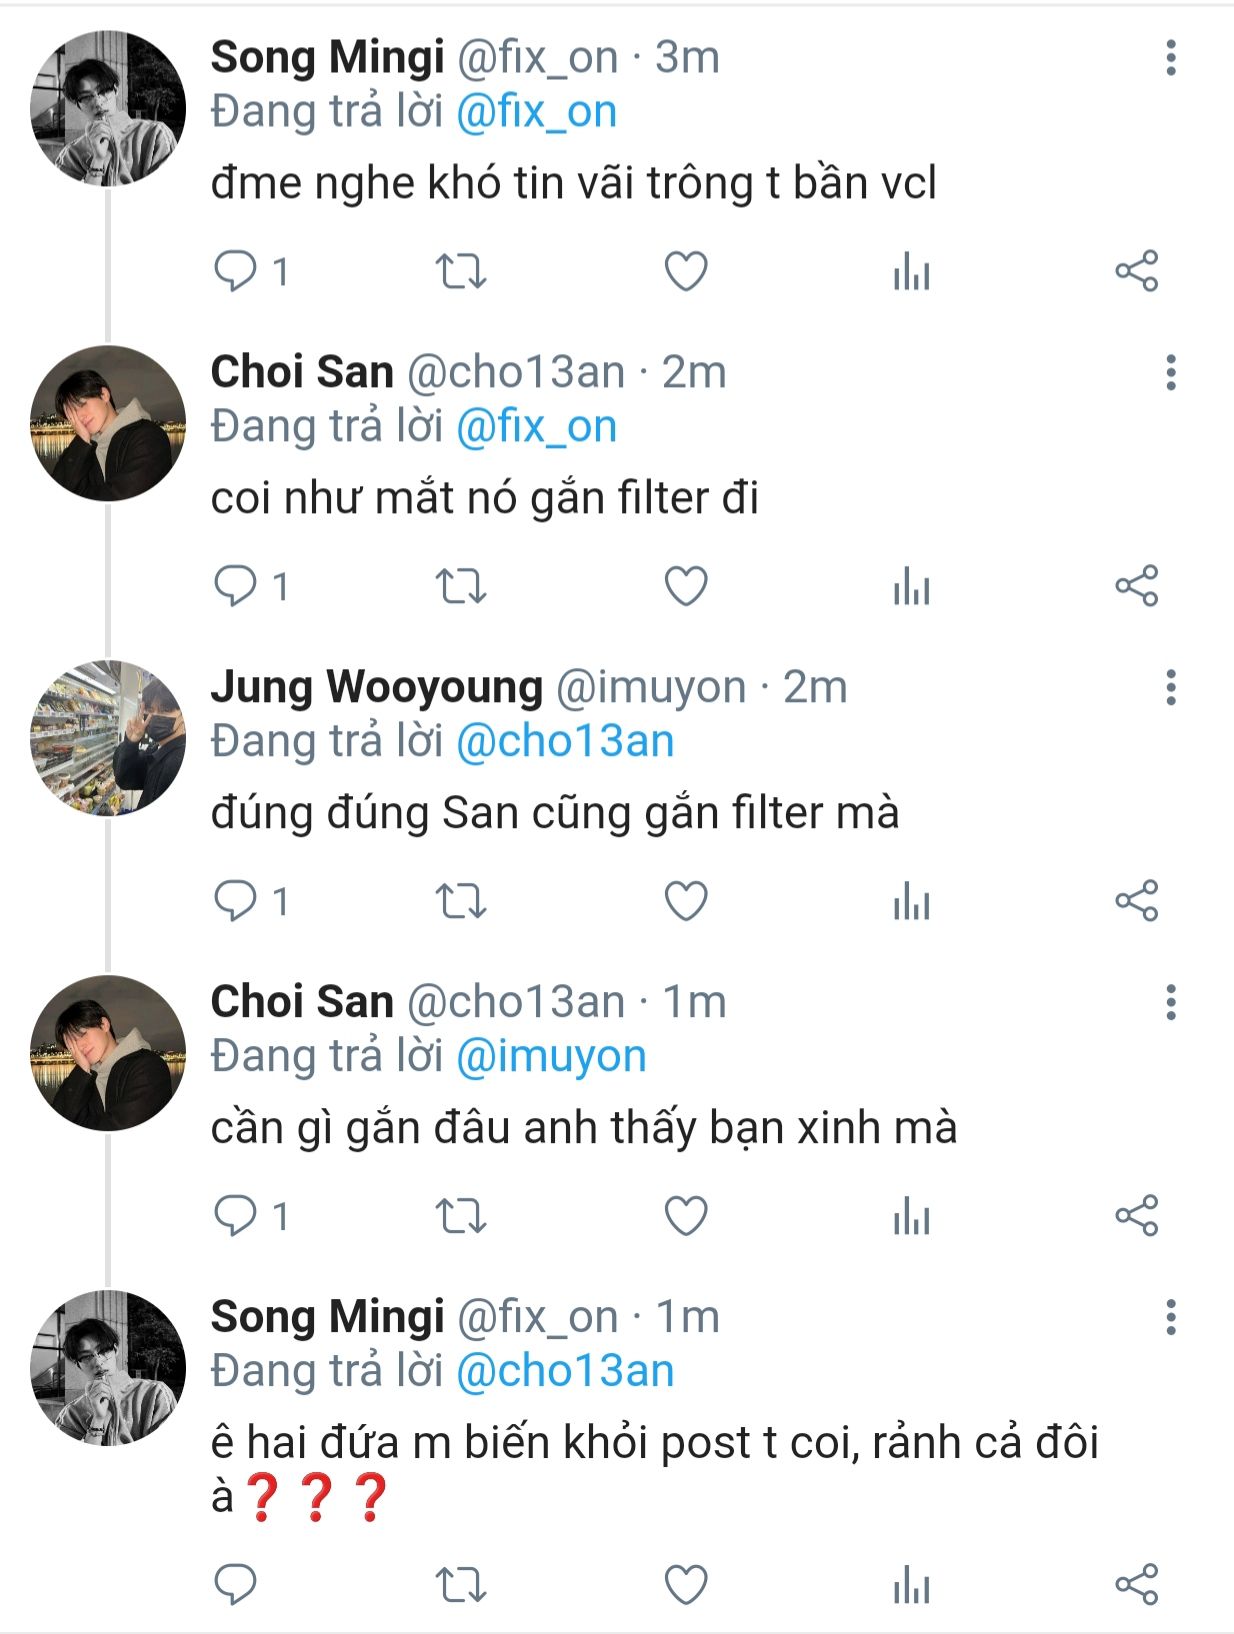Retweet Song Mingi's 3m-old reply

tap(461, 271)
